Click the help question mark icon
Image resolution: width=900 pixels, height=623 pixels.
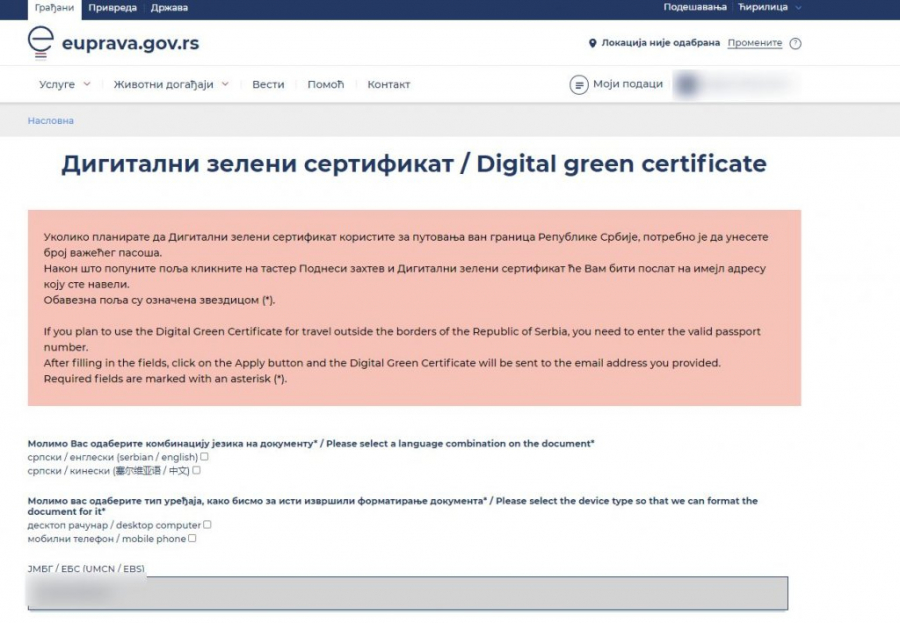tap(795, 44)
